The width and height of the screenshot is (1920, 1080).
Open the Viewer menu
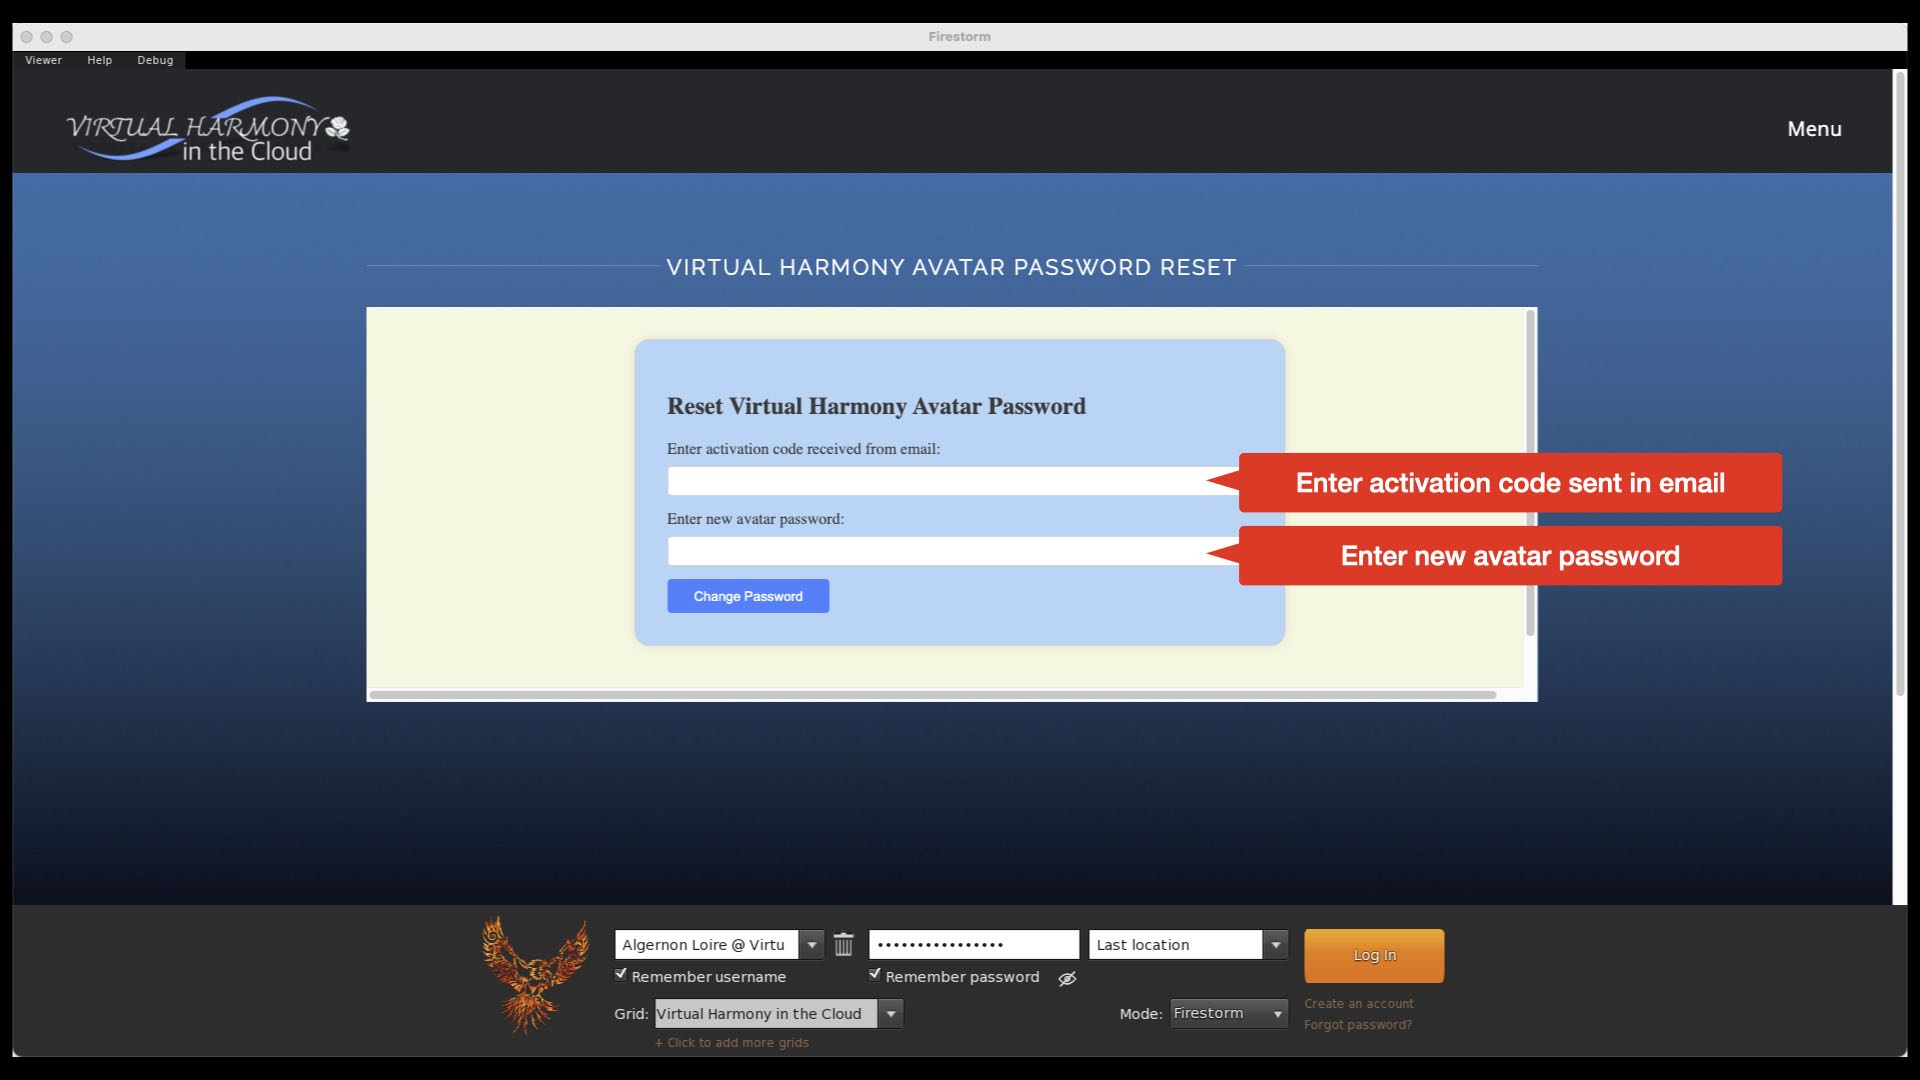tap(43, 60)
